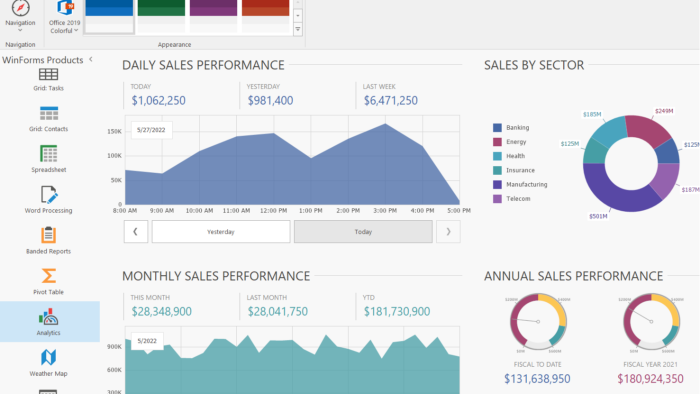This screenshot has width=700, height=394.
Task: Expand the skin palette gallery
Action: click(298, 29)
